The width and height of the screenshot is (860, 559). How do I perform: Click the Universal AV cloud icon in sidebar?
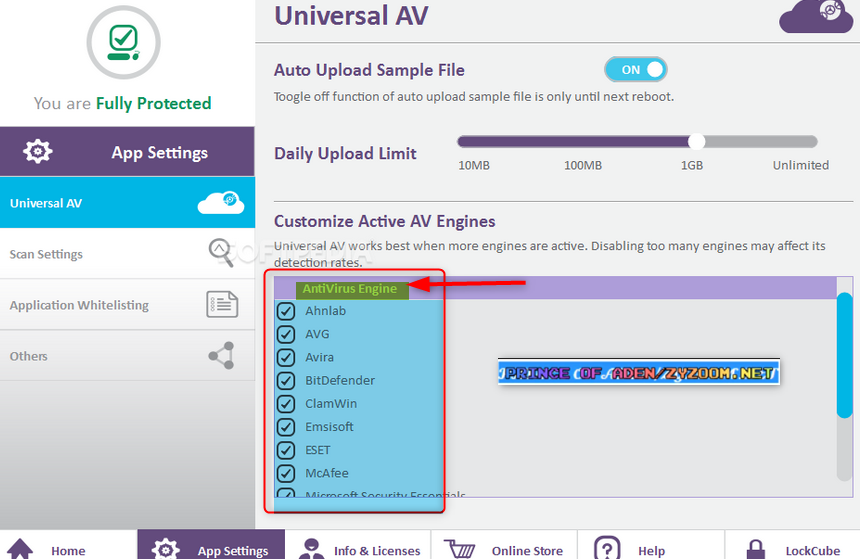pos(221,202)
